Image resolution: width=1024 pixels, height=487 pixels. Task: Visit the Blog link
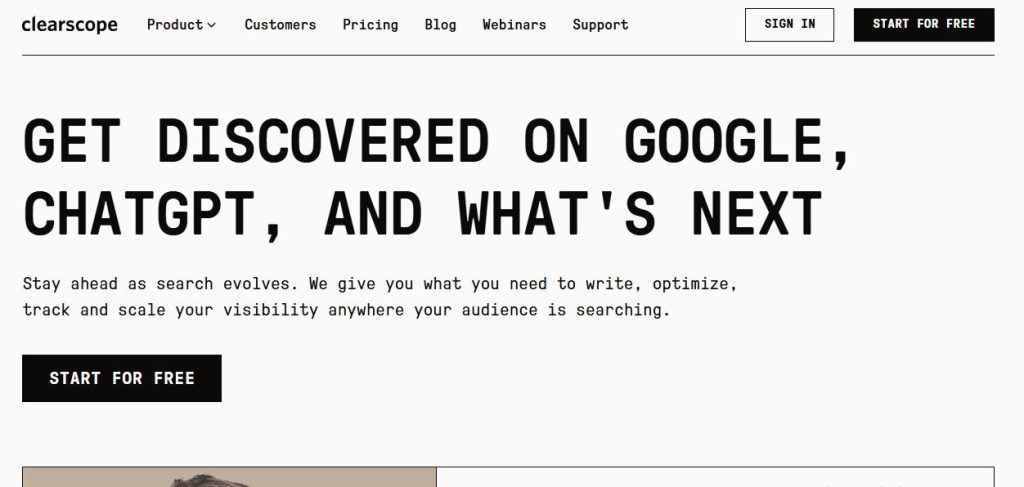point(440,25)
